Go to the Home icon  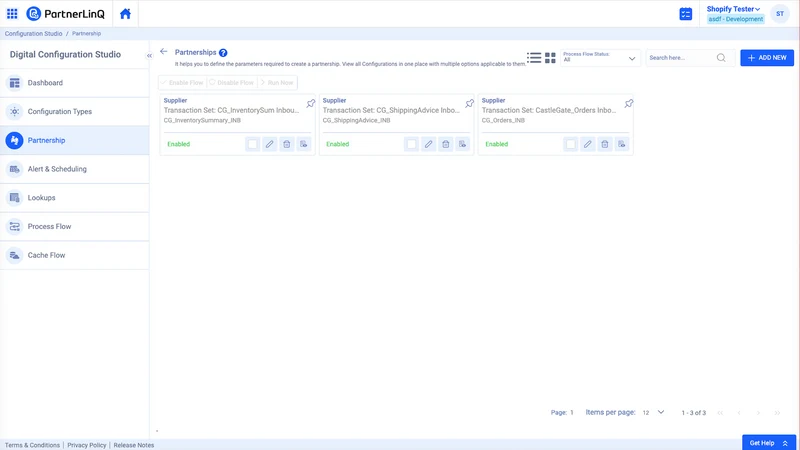pos(125,14)
